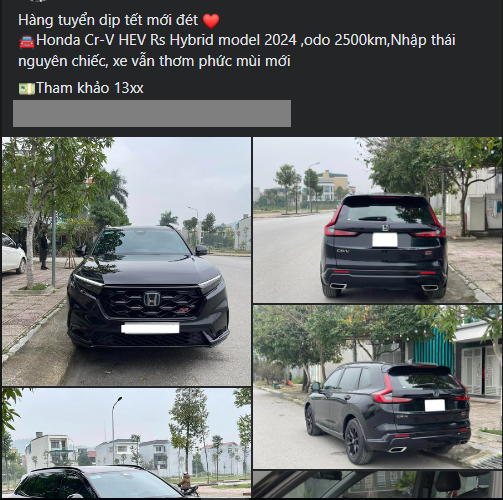503x500 pixels.
Task: Click the Honda emblem on the rear tailgate
Action: click(x=385, y=228)
